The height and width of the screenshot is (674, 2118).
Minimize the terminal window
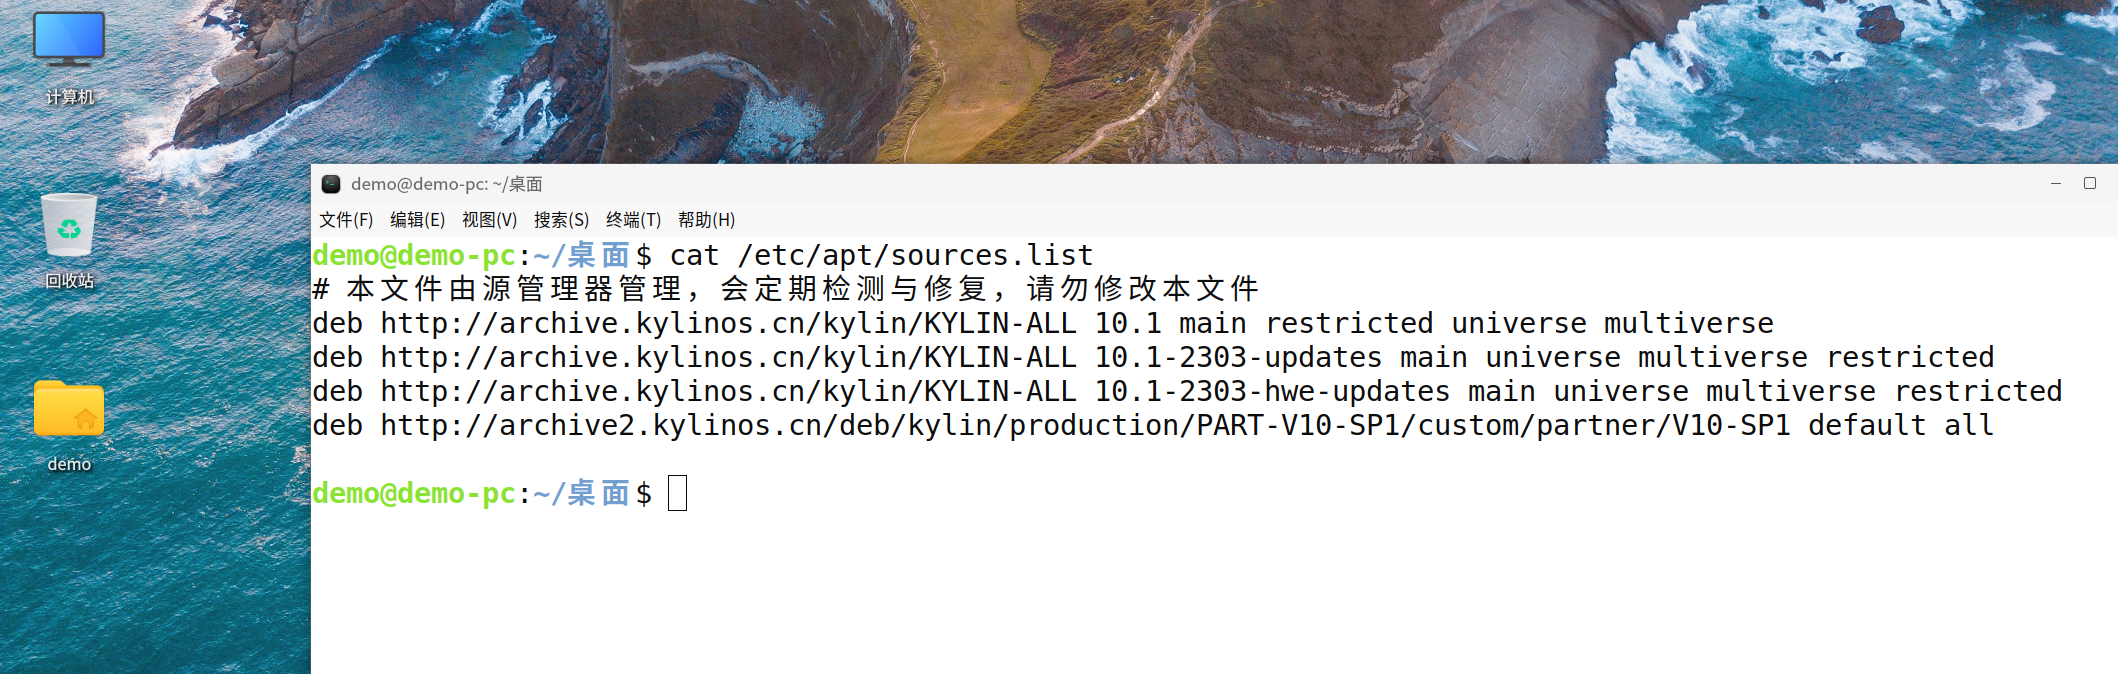click(2056, 183)
